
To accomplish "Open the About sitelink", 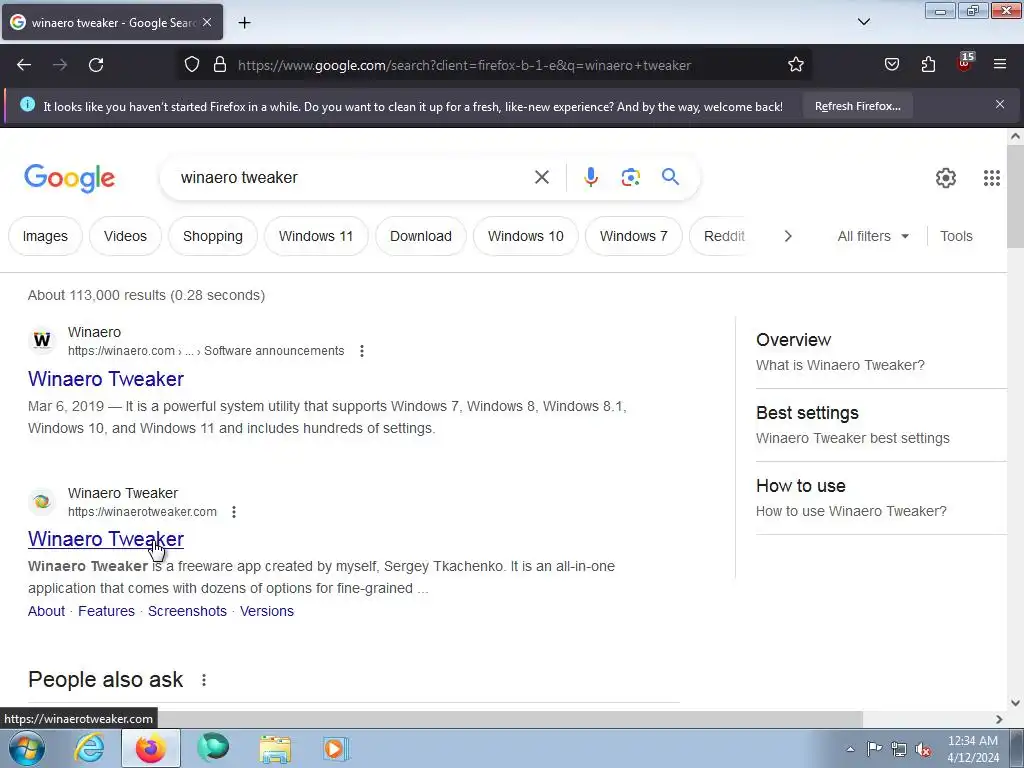I will (46, 611).
